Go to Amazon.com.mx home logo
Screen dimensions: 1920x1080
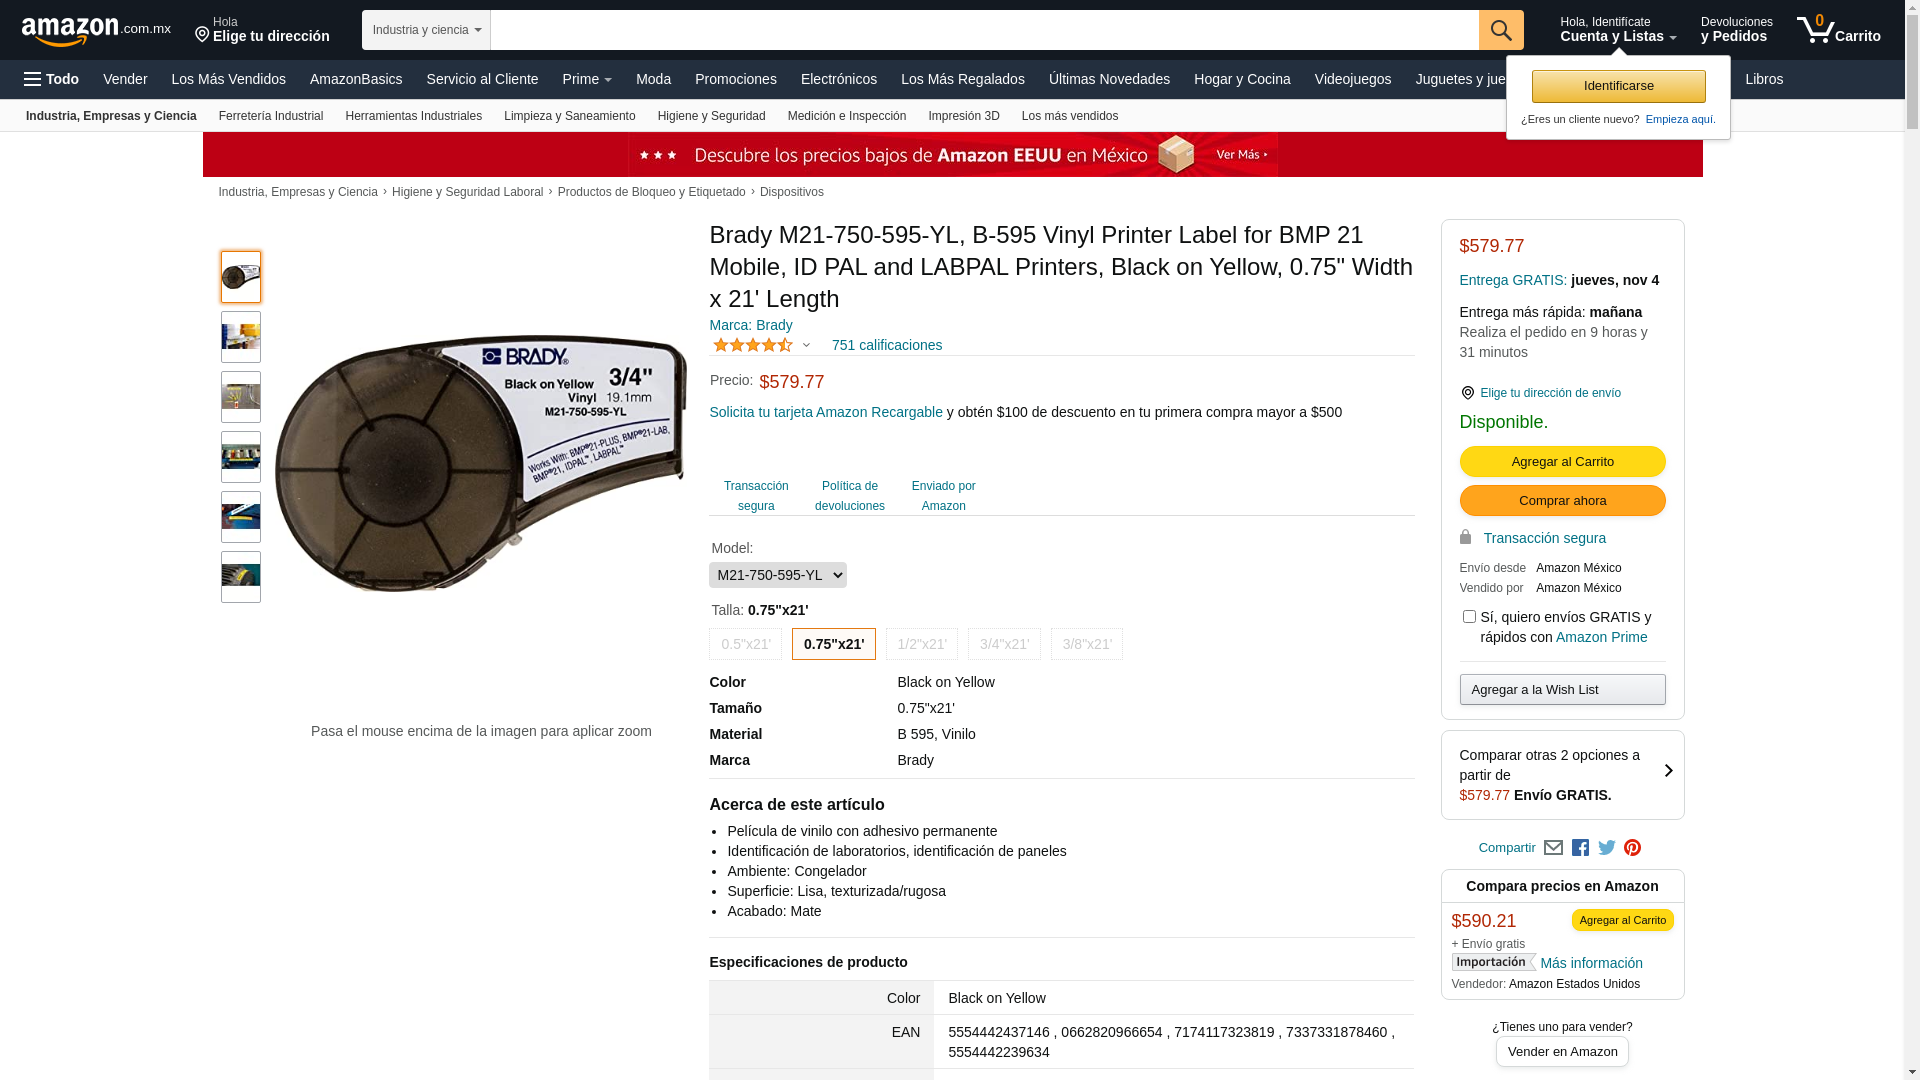(96, 31)
